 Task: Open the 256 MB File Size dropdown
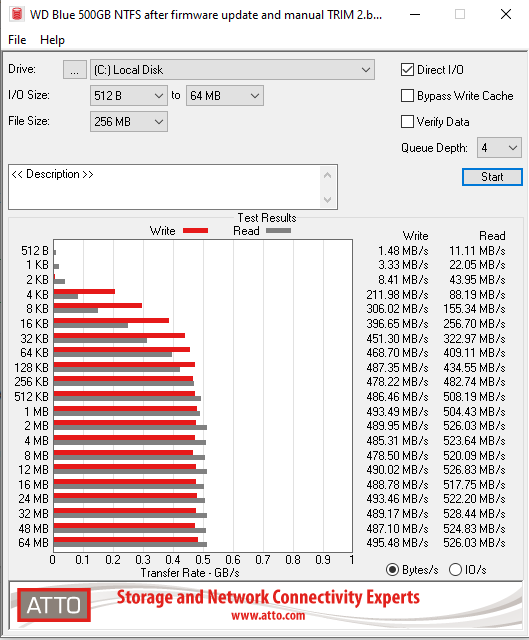129,122
